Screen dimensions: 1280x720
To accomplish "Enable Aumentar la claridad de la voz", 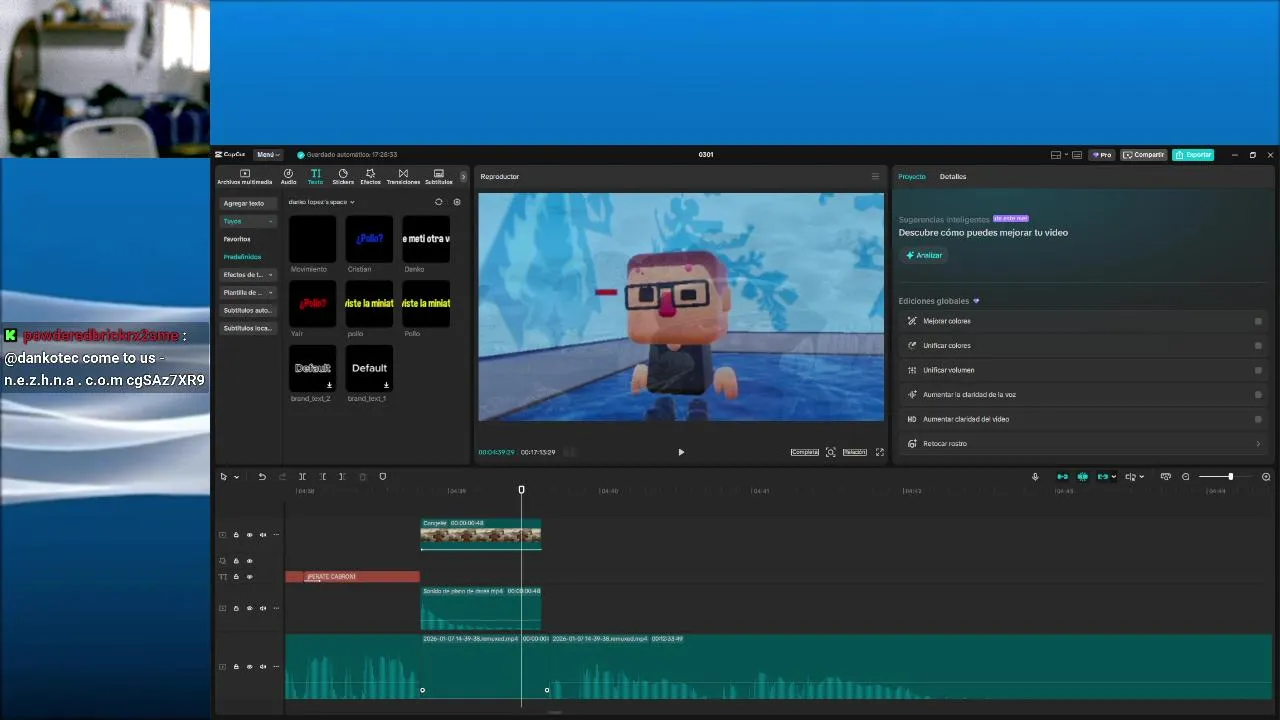I will tap(1258, 395).
